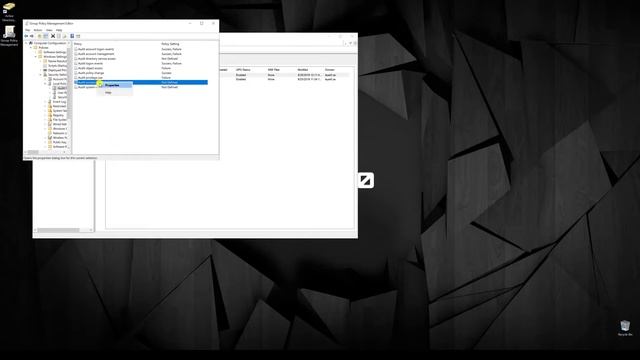Click the icon beside Audit account logon events
Screen dimensions: 640x360
76,49
